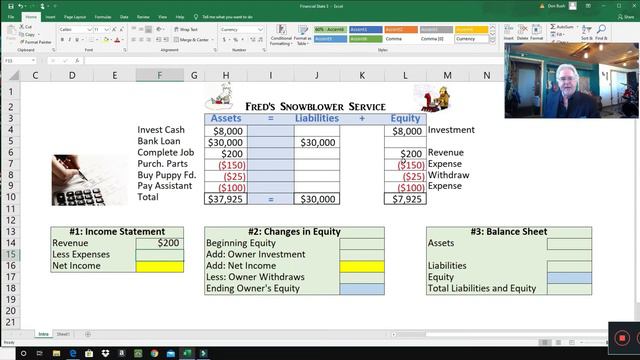The image size is (640, 360).
Task: Increase font size with the larger A icon
Action: 114,29
